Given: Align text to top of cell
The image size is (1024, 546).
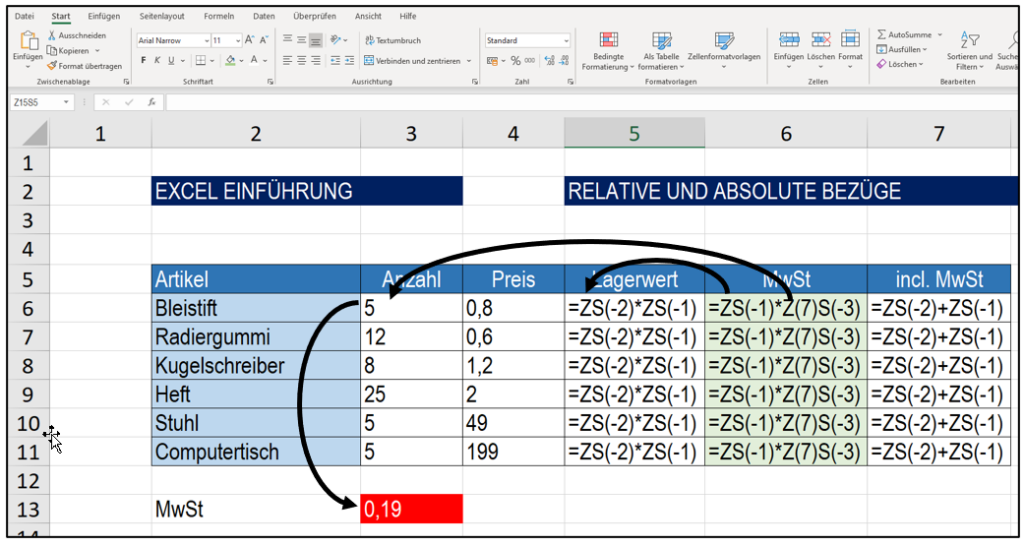Looking at the screenshot, I should coord(287,40).
